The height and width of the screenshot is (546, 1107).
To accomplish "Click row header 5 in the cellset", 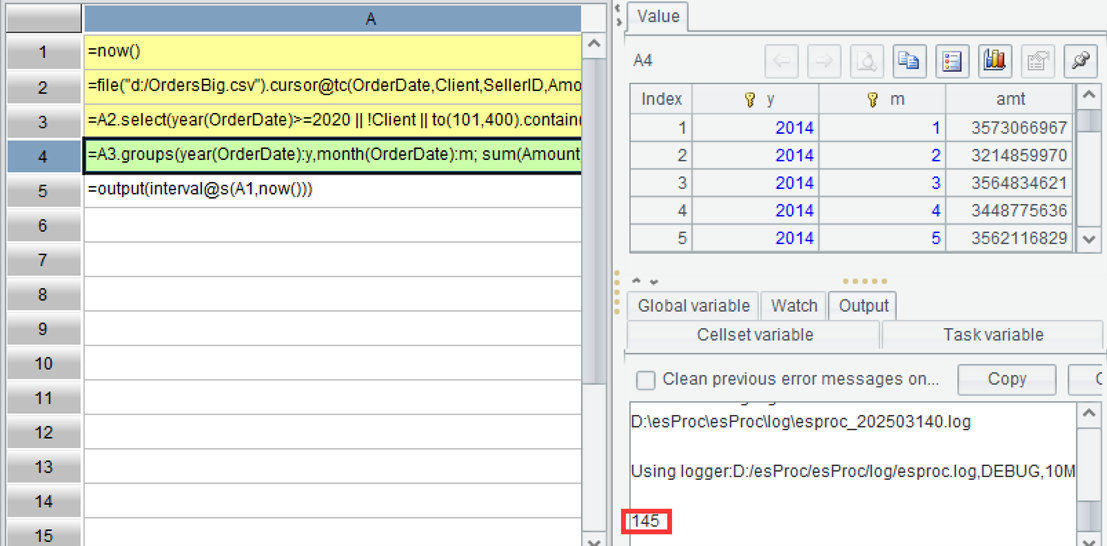I will point(43,190).
